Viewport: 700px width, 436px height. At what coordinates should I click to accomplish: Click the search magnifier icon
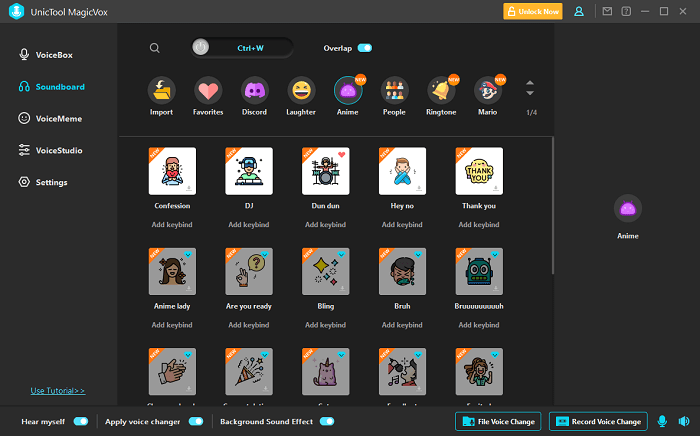(x=154, y=48)
